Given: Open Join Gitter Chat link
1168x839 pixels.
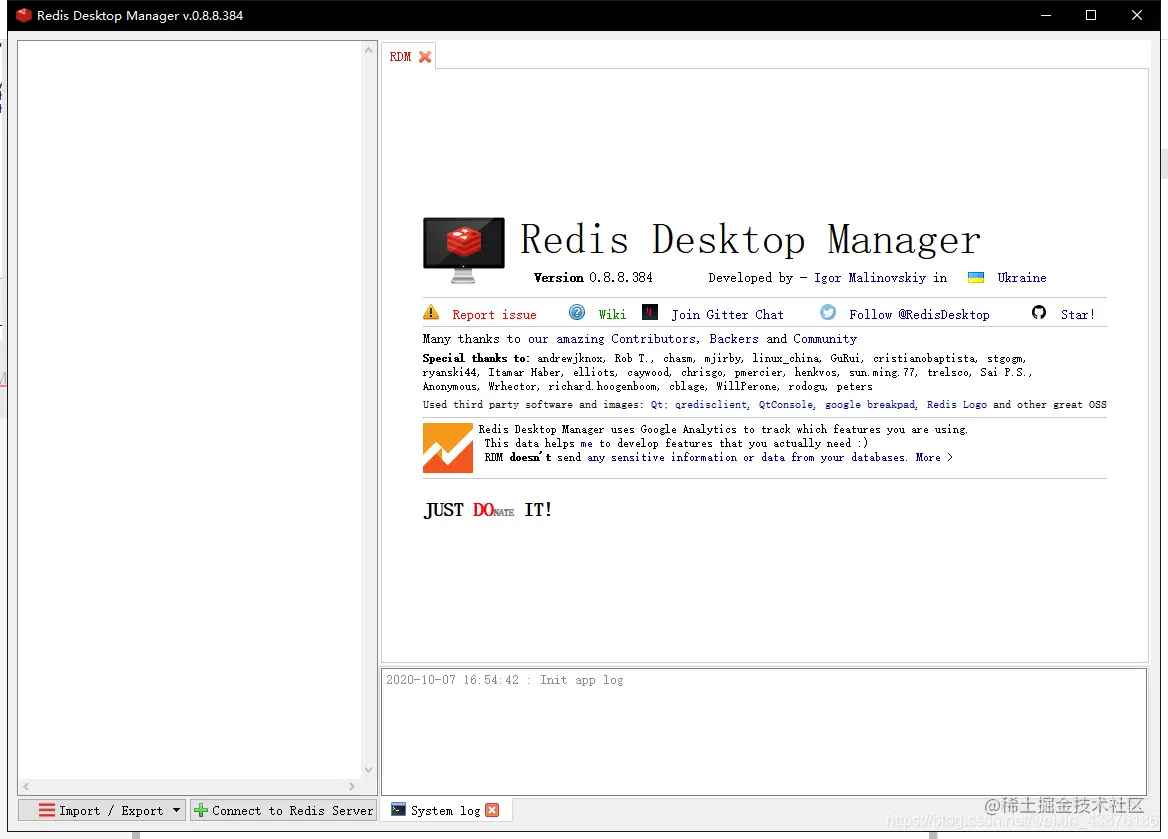Looking at the screenshot, I should [x=727, y=314].
